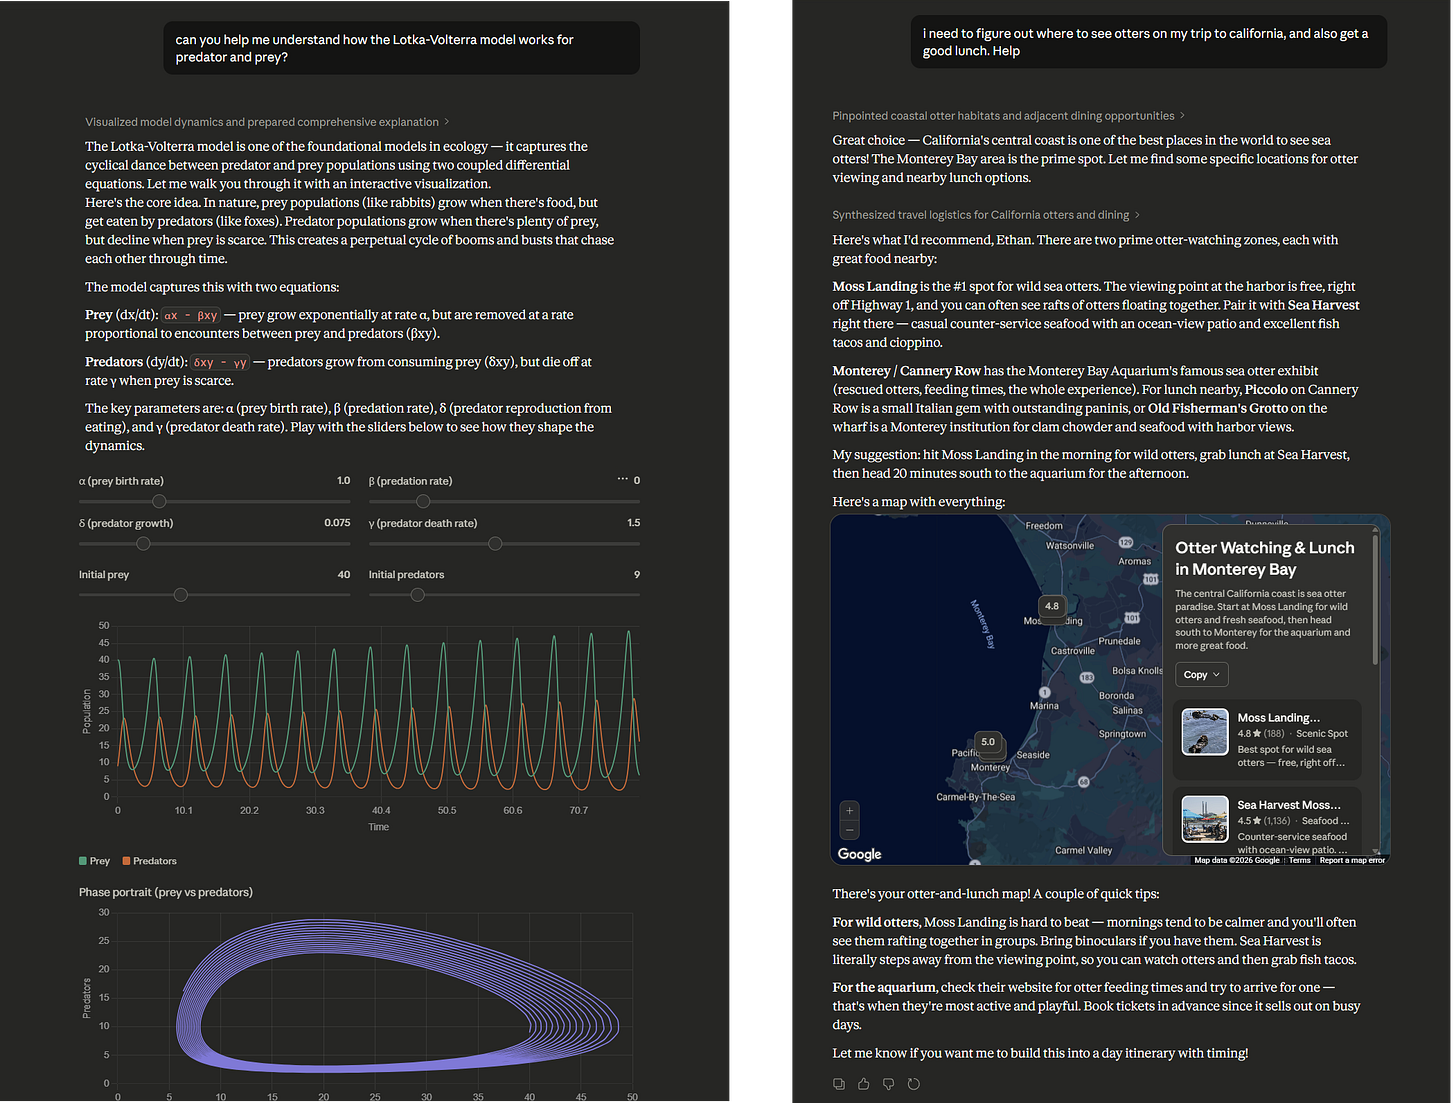The width and height of the screenshot is (1456, 1103).
Task: Expand the 'Visualized model dynamics' thinking summary
Action: [x=267, y=122]
